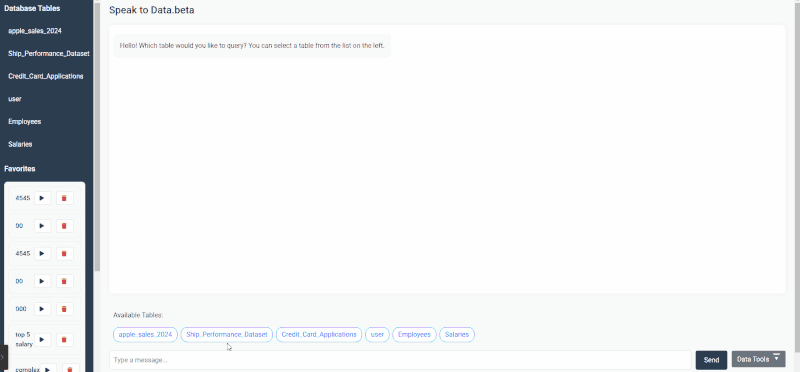Expand the collapsed left edge panel arrow

[x=3, y=358]
